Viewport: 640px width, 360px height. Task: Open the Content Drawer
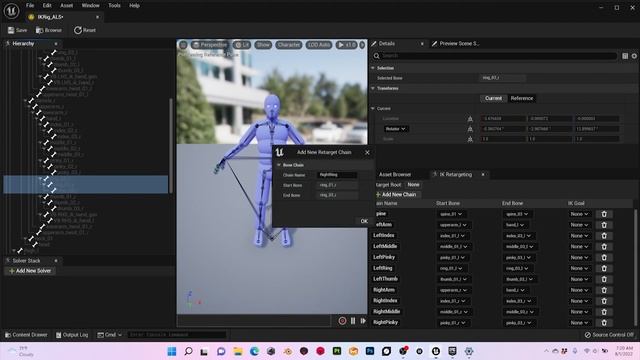(x=26, y=335)
